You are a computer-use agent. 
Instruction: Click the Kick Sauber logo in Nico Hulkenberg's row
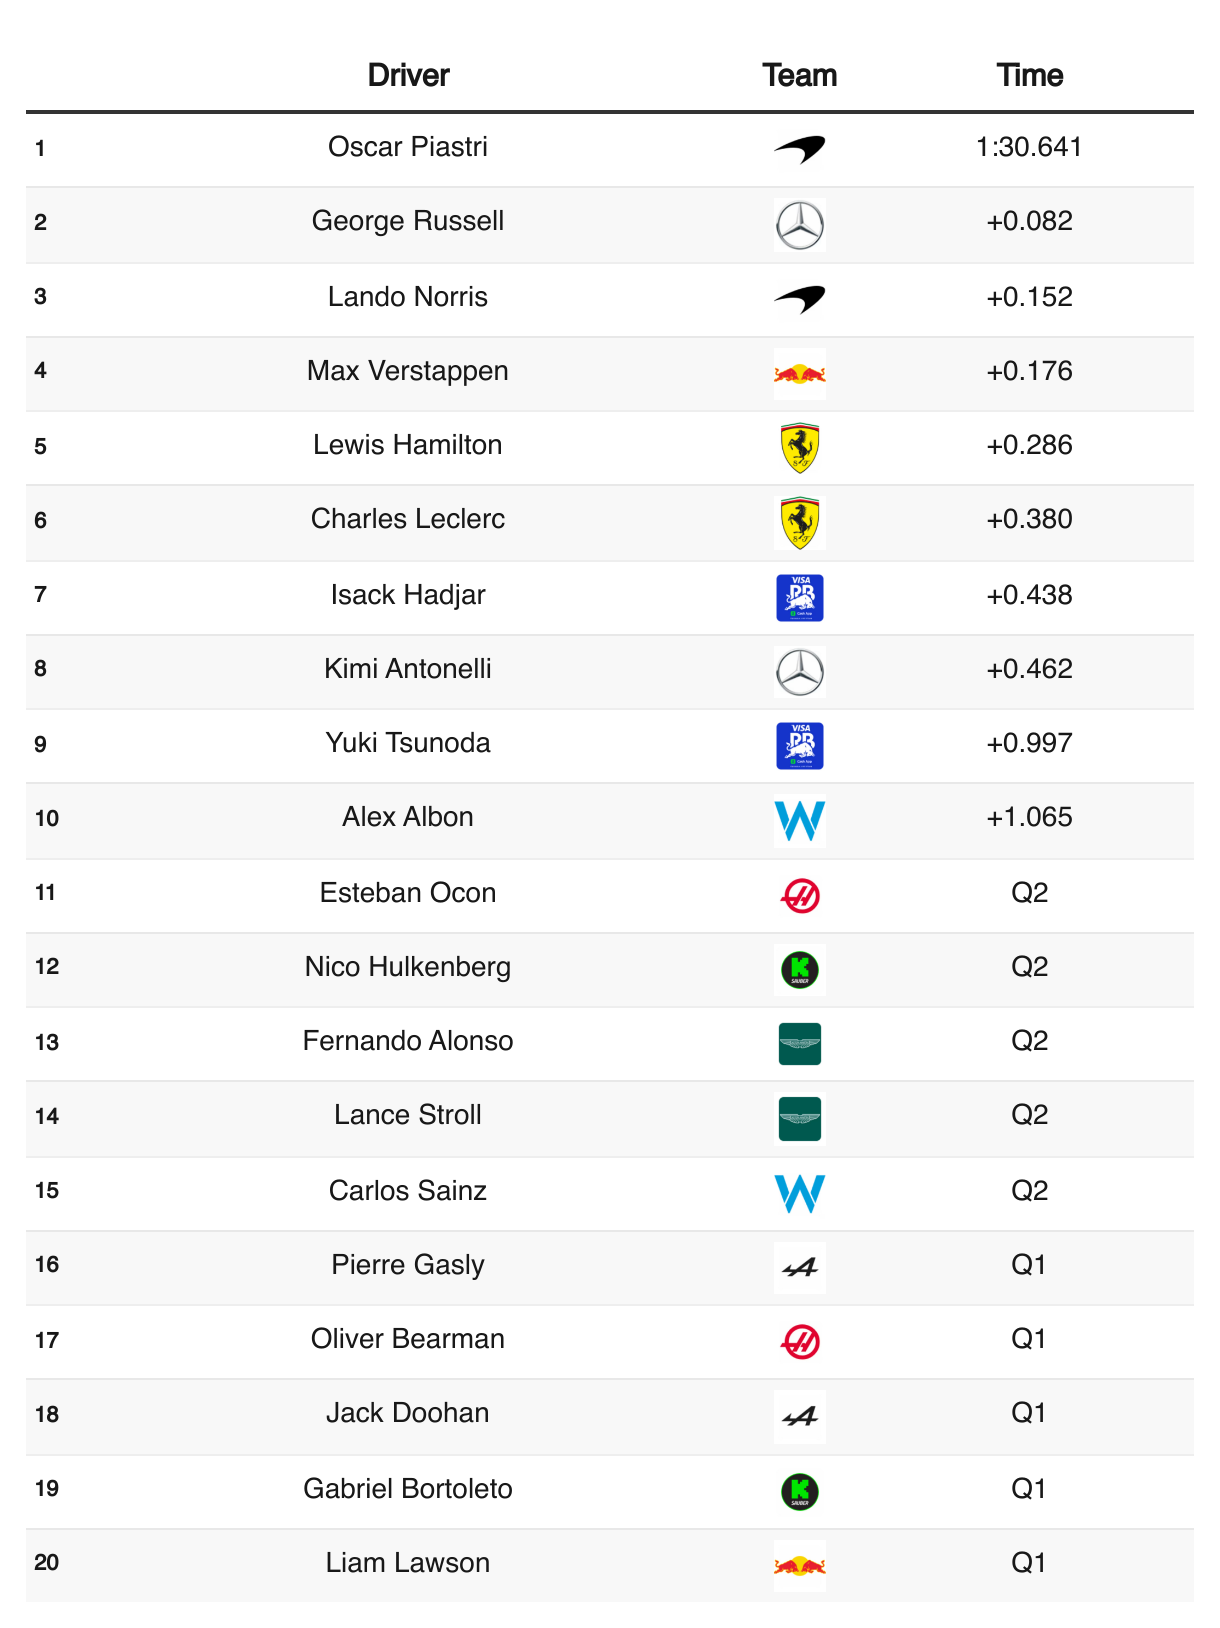point(800,969)
